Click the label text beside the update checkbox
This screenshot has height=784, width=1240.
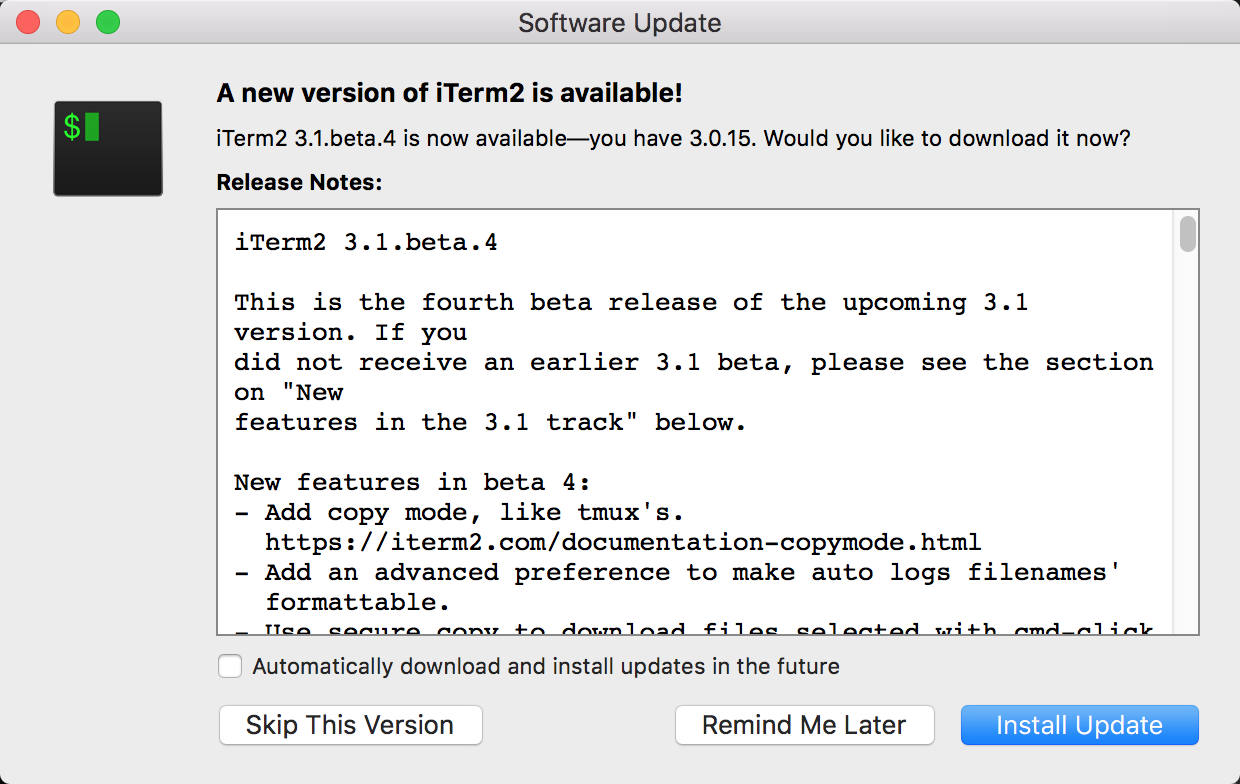click(x=546, y=666)
